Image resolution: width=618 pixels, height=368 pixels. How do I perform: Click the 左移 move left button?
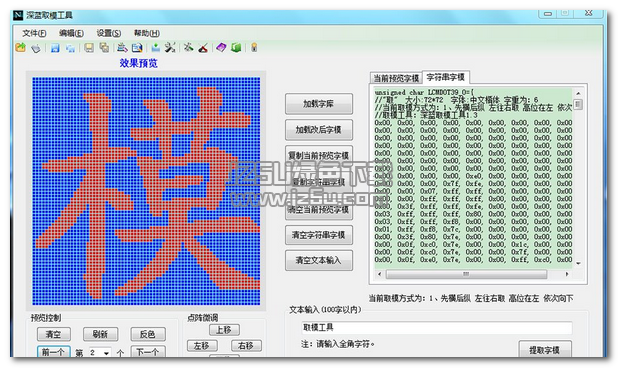202,346
